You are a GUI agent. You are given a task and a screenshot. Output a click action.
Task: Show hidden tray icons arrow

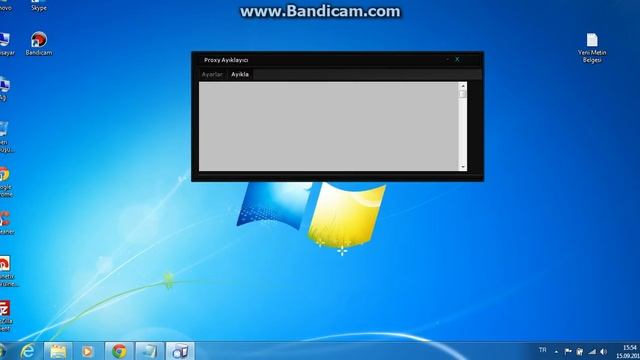tap(556, 351)
